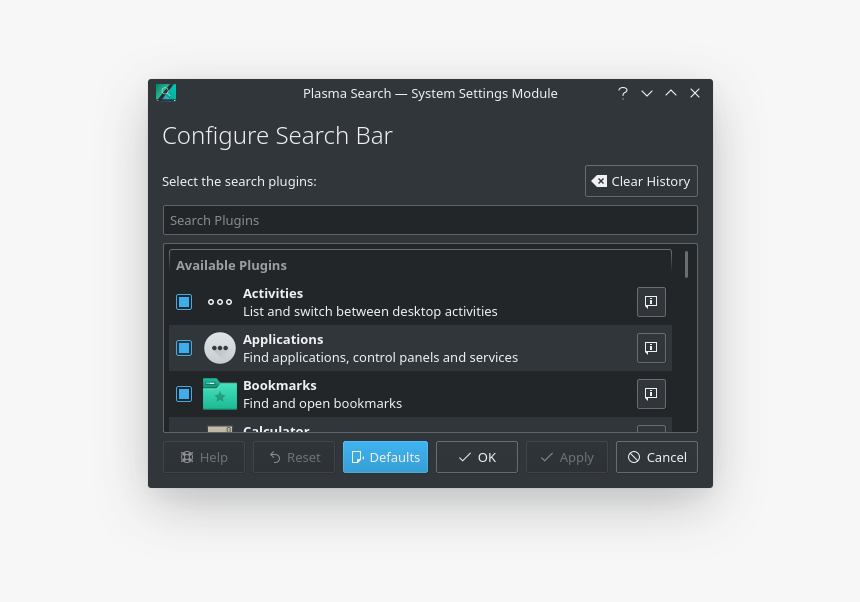Click the Reset button
This screenshot has height=602, width=860.
point(293,457)
